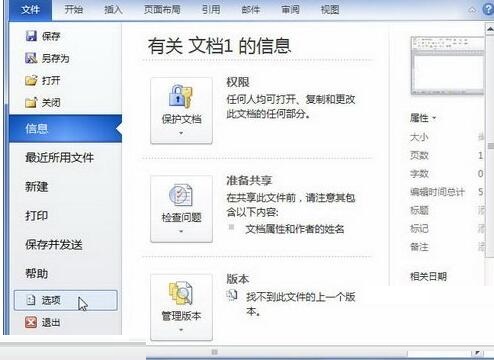Select 信息 (Info) in the sidebar
494x360 pixels.
65,129
